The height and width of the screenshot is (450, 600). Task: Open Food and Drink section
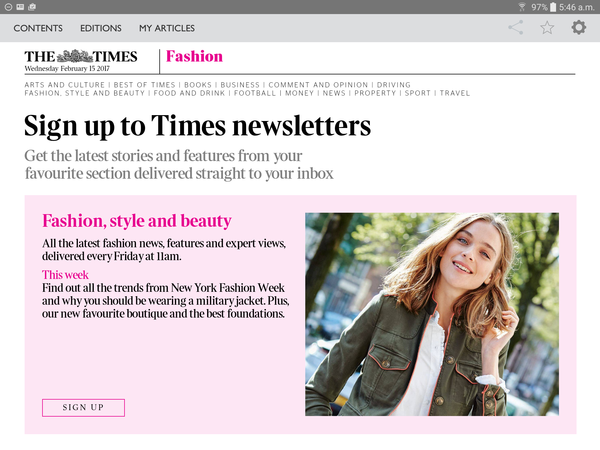point(189,93)
